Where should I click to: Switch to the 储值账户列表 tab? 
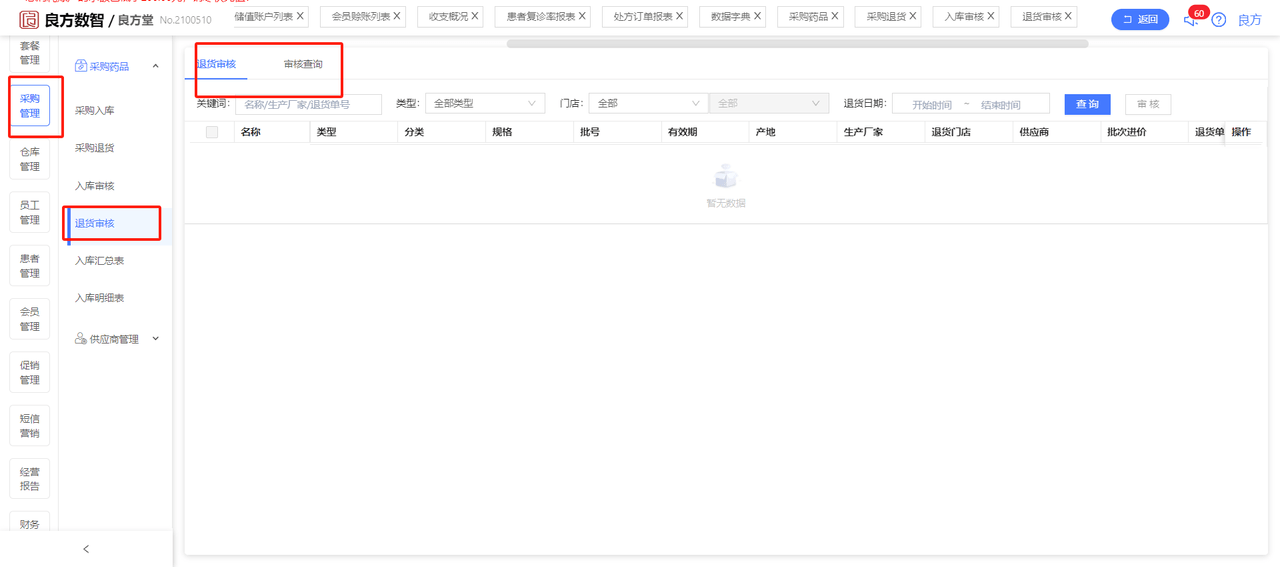tap(263, 17)
